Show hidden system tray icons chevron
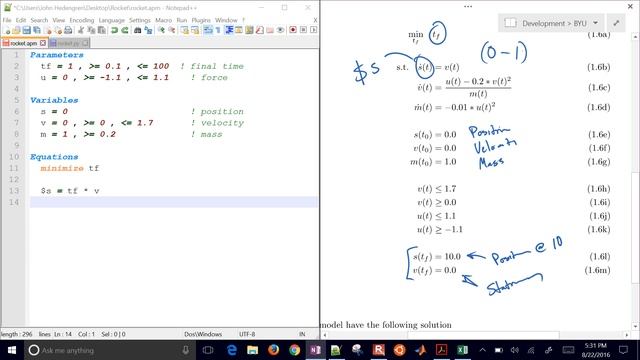The image size is (640, 360). (x=482, y=350)
